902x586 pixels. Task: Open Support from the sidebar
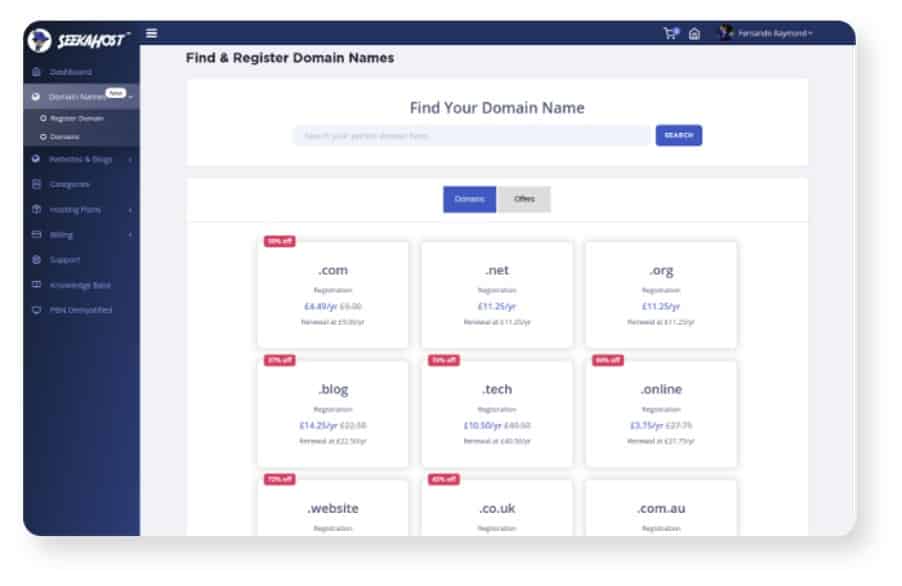click(x=64, y=260)
